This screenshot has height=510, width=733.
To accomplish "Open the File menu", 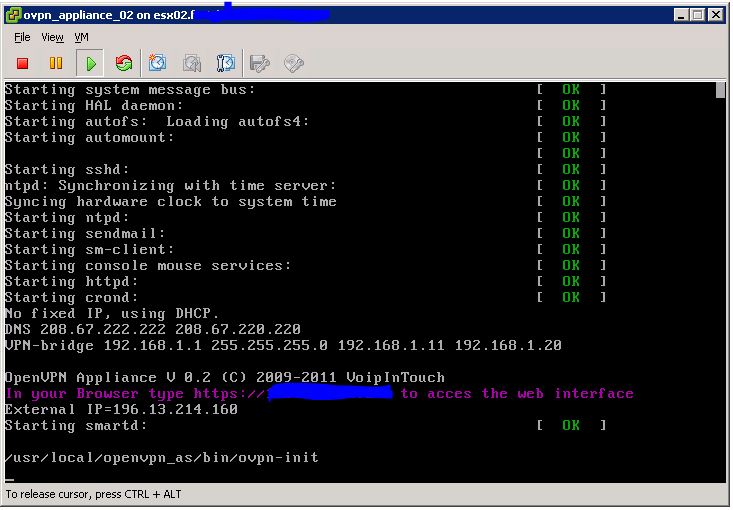I will (x=22, y=37).
